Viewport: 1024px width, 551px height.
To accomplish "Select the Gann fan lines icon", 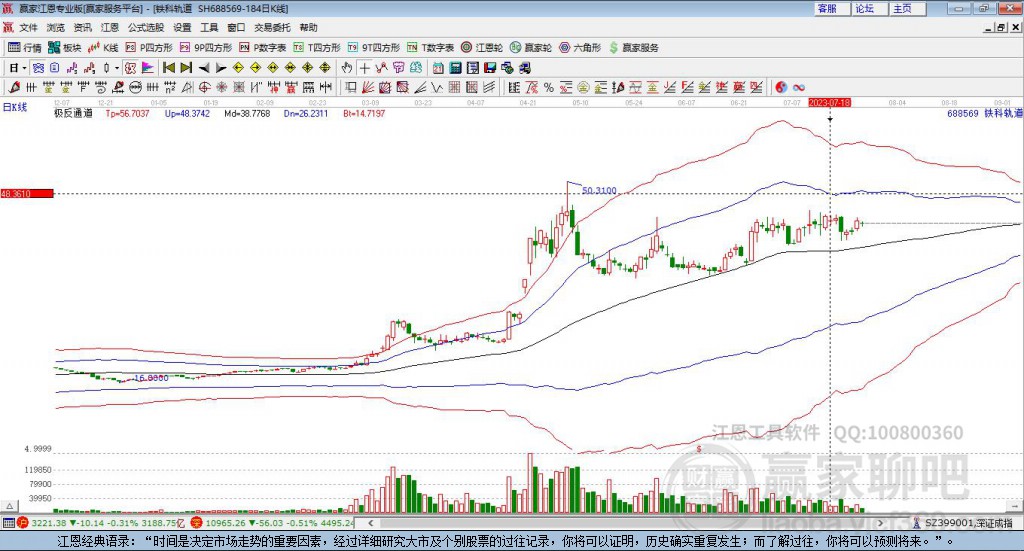I will (368, 87).
